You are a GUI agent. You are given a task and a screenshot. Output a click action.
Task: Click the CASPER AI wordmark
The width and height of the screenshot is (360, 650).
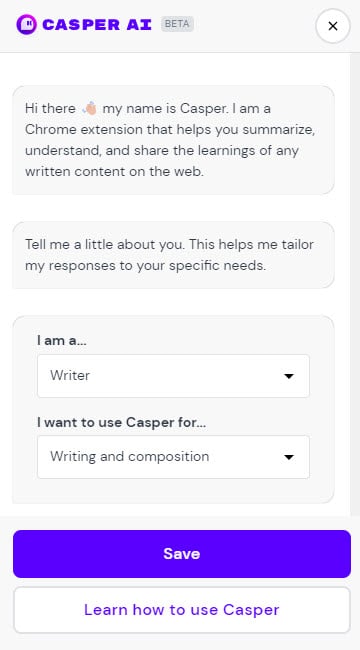point(98,25)
